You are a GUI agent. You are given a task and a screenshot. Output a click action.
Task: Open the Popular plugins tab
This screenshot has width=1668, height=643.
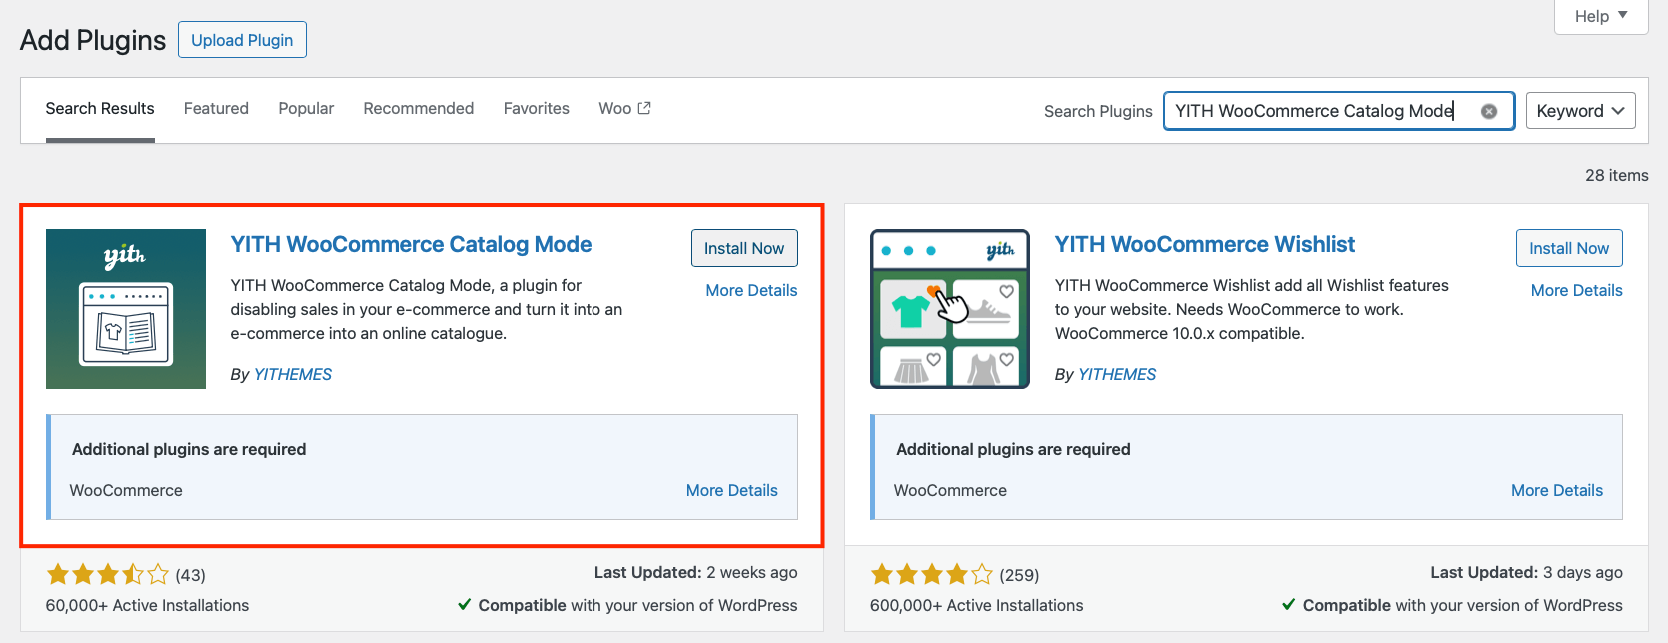click(306, 108)
